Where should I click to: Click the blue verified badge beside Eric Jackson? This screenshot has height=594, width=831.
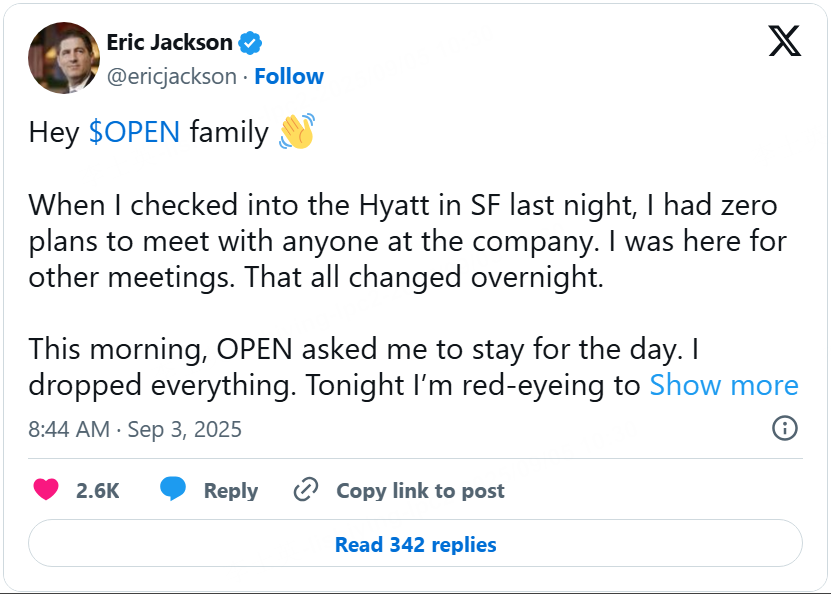pyautogui.click(x=250, y=43)
